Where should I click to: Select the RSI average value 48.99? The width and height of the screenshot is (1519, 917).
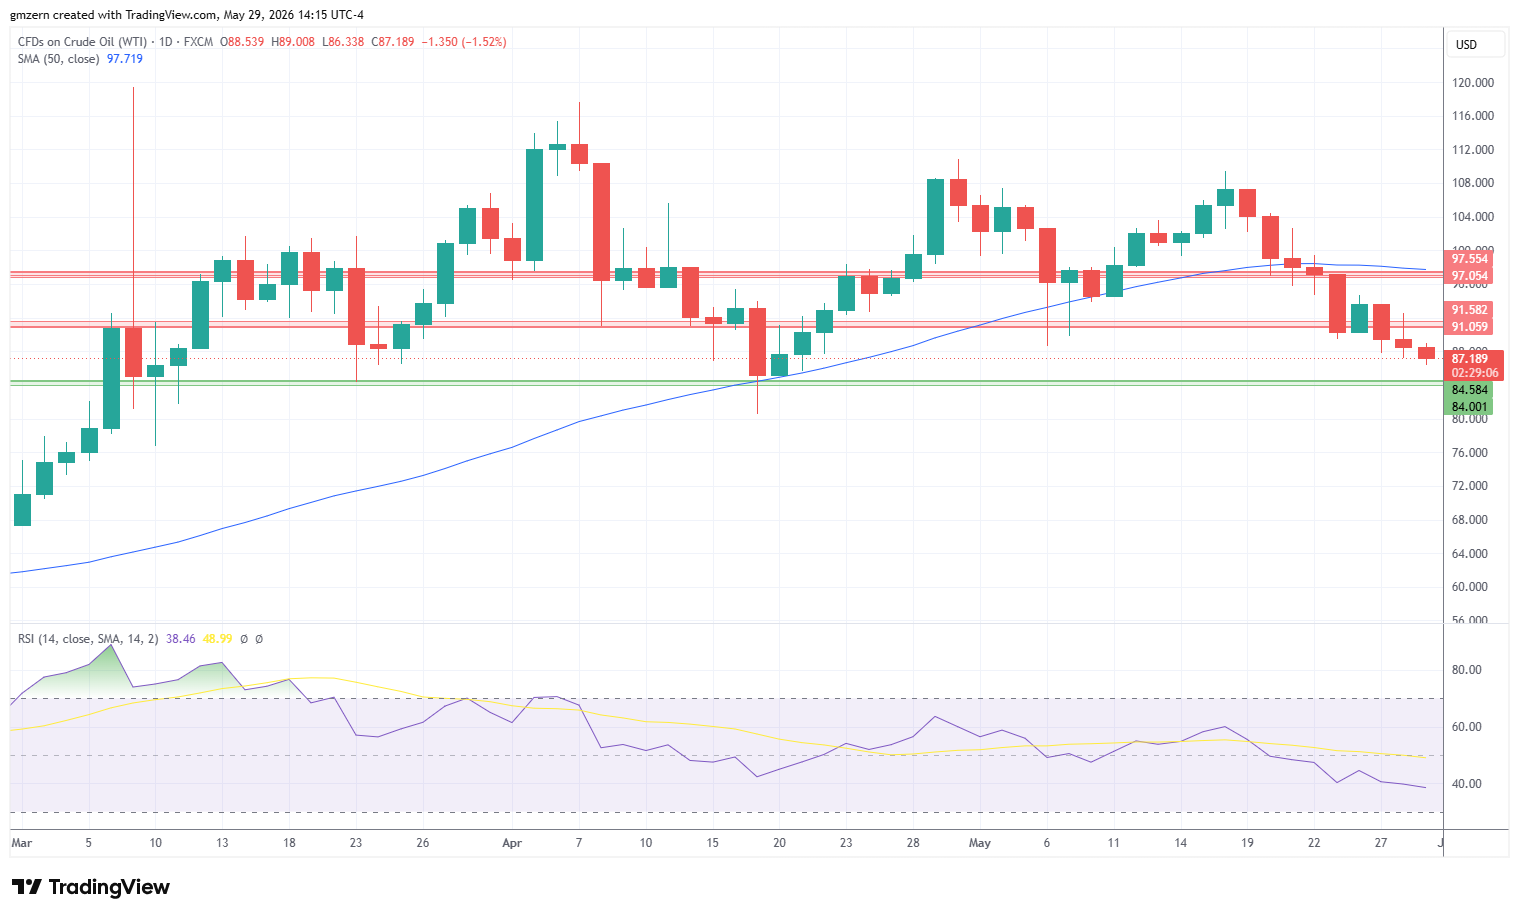(217, 638)
